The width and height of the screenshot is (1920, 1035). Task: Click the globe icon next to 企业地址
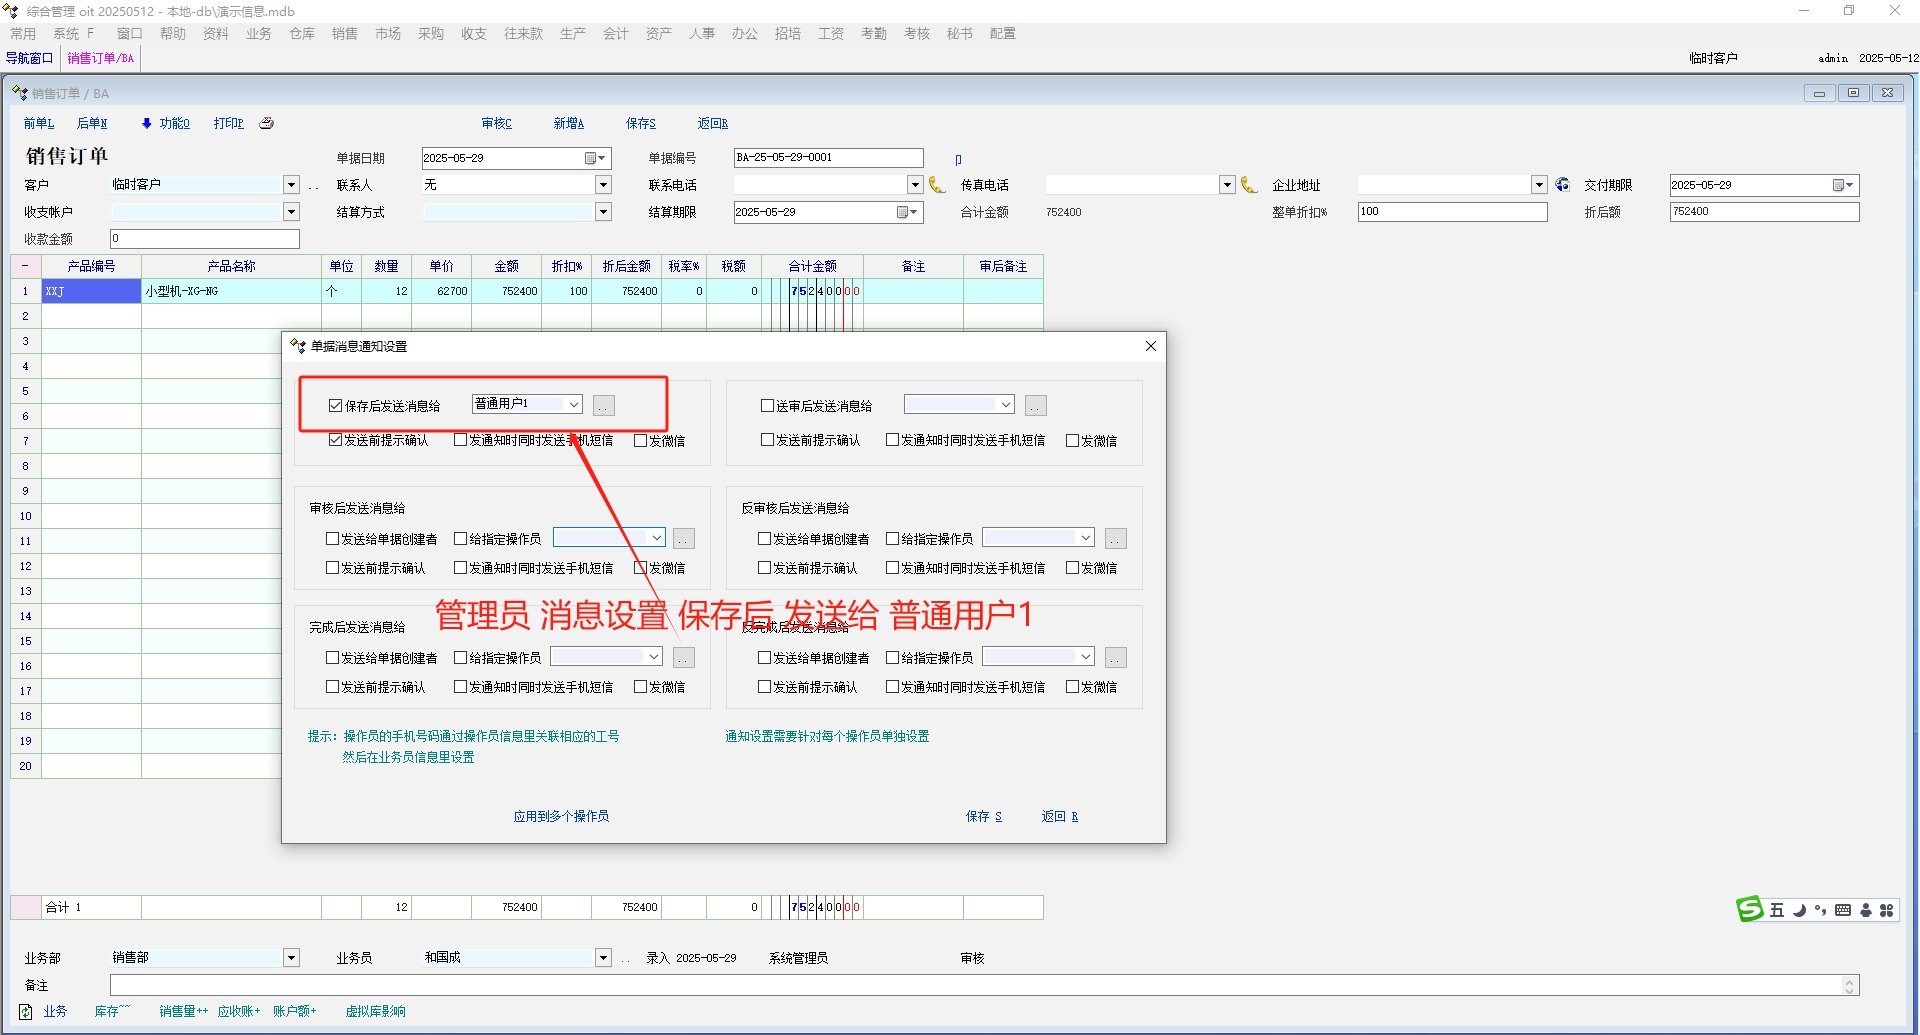click(1562, 185)
